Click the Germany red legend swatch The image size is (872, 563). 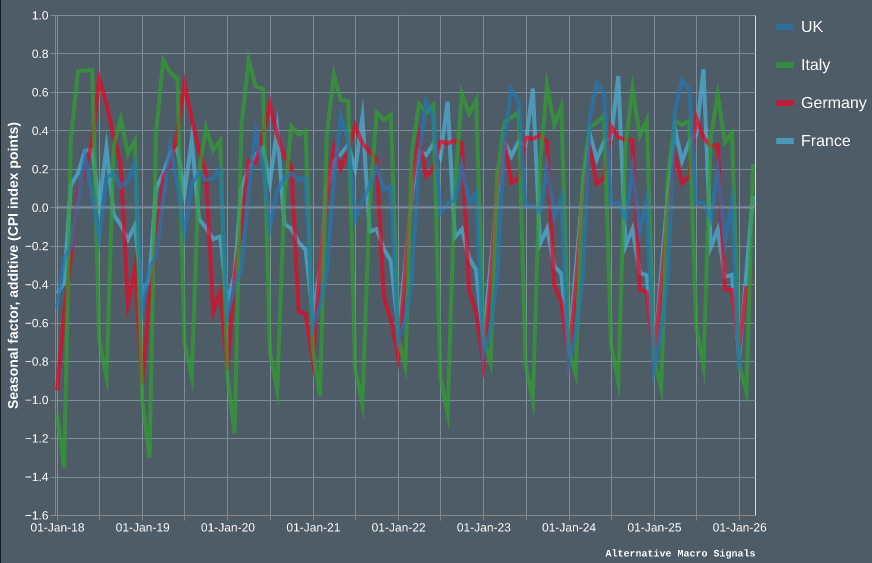pyautogui.click(x=785, y=103)
